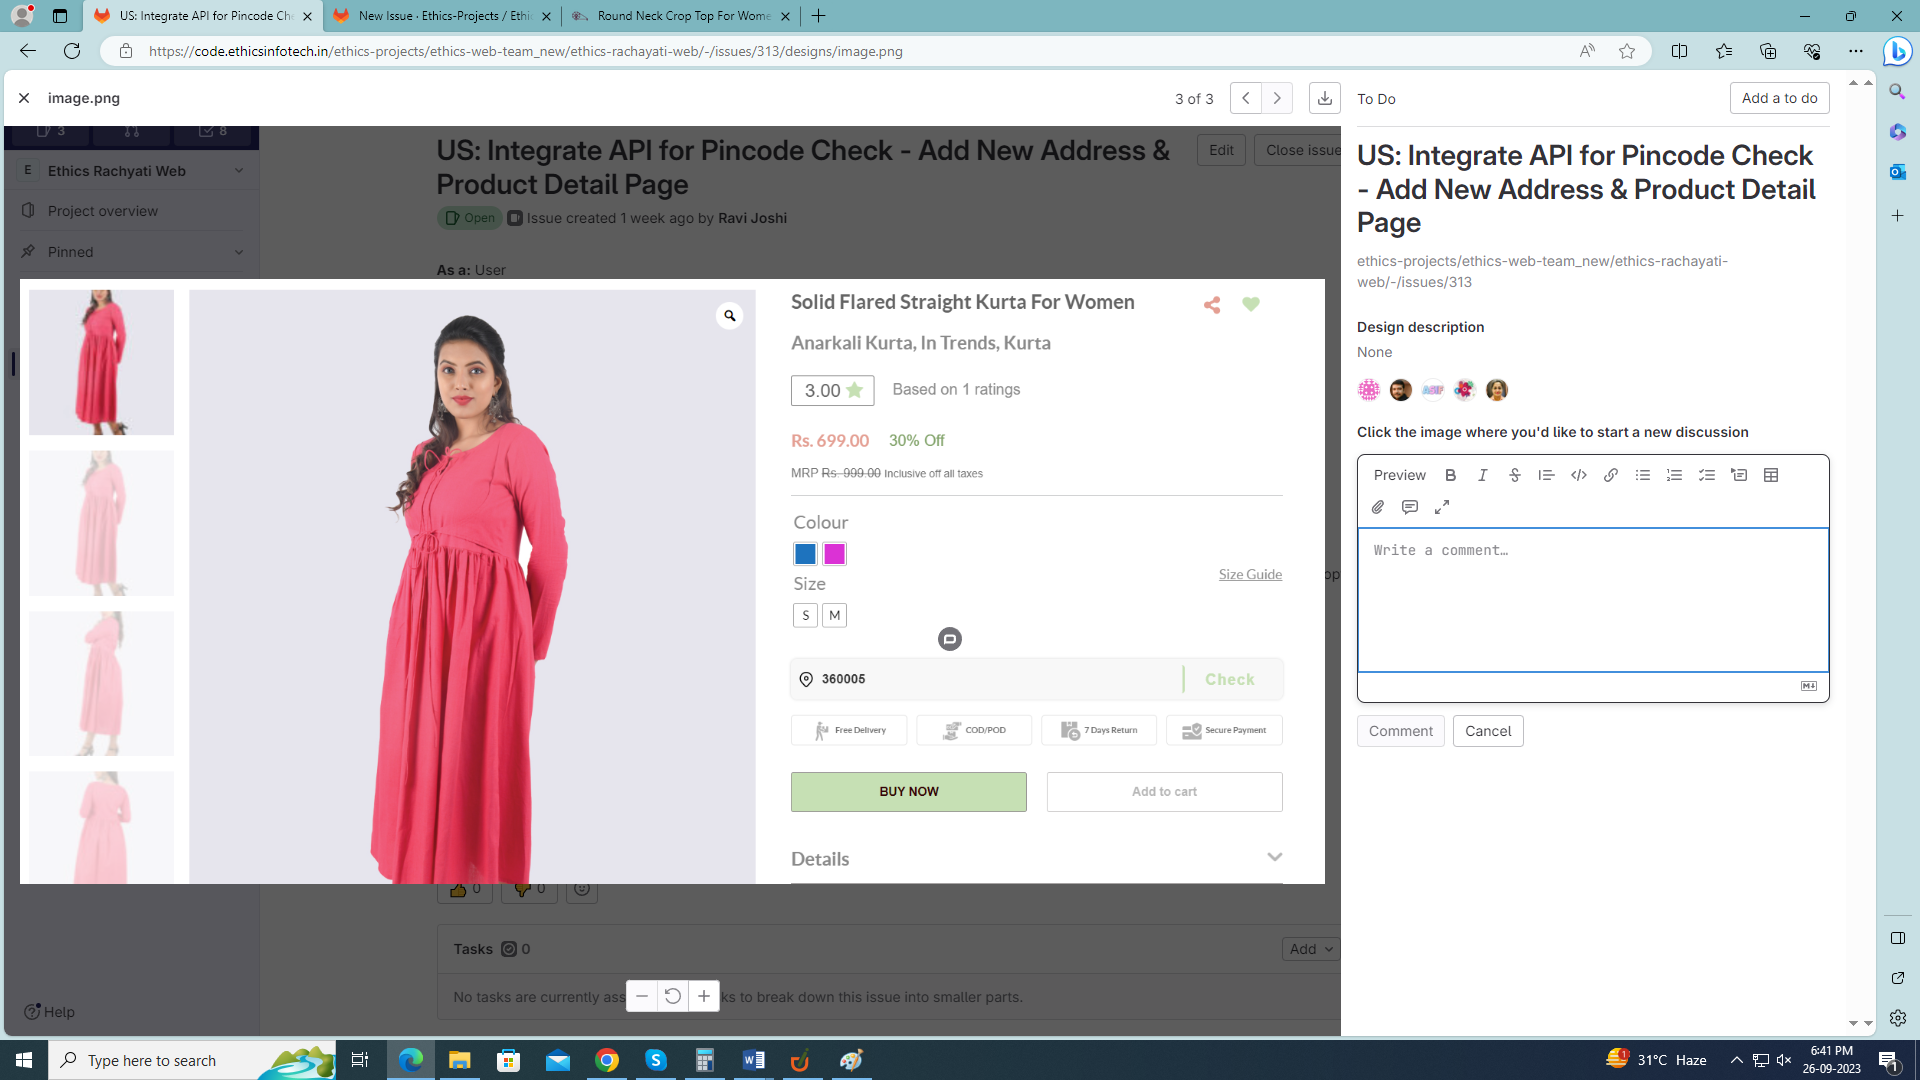This screenshot has height=1080, width=1920.
Task: Toggle editor full screen mode
Action: click(x=1441, y=507)
